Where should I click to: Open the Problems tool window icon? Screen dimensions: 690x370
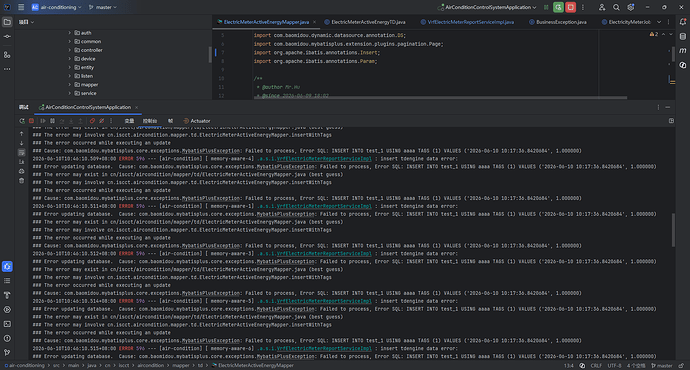[7, 338]
